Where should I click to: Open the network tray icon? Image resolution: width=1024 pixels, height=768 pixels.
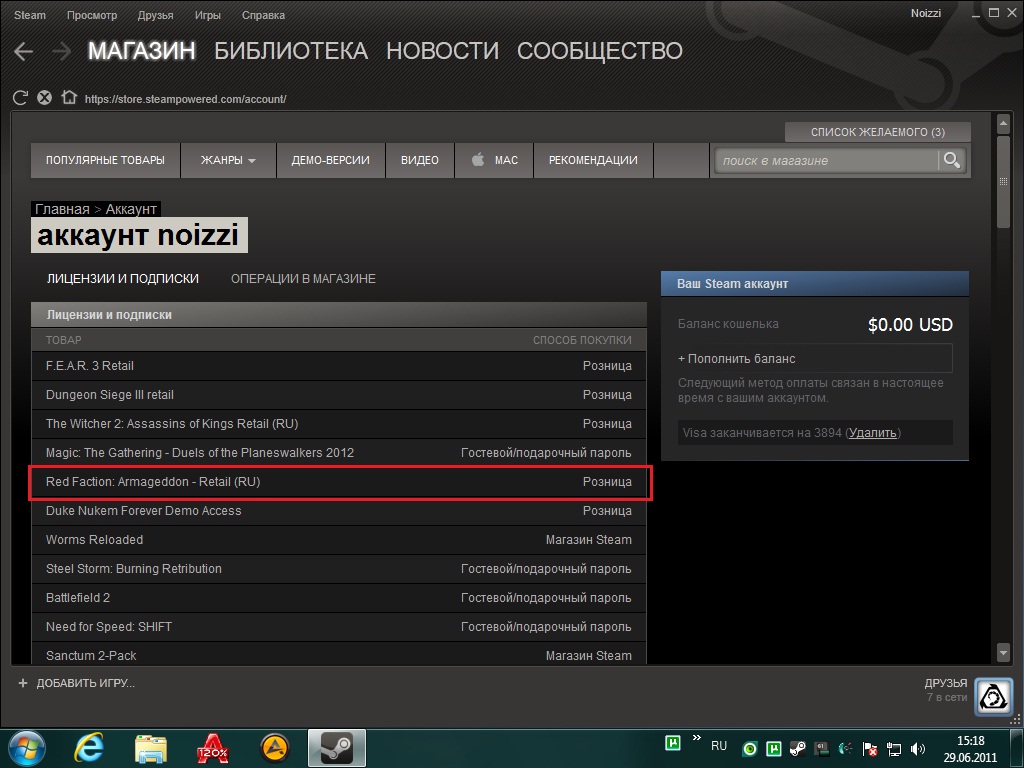pos(893,749)
